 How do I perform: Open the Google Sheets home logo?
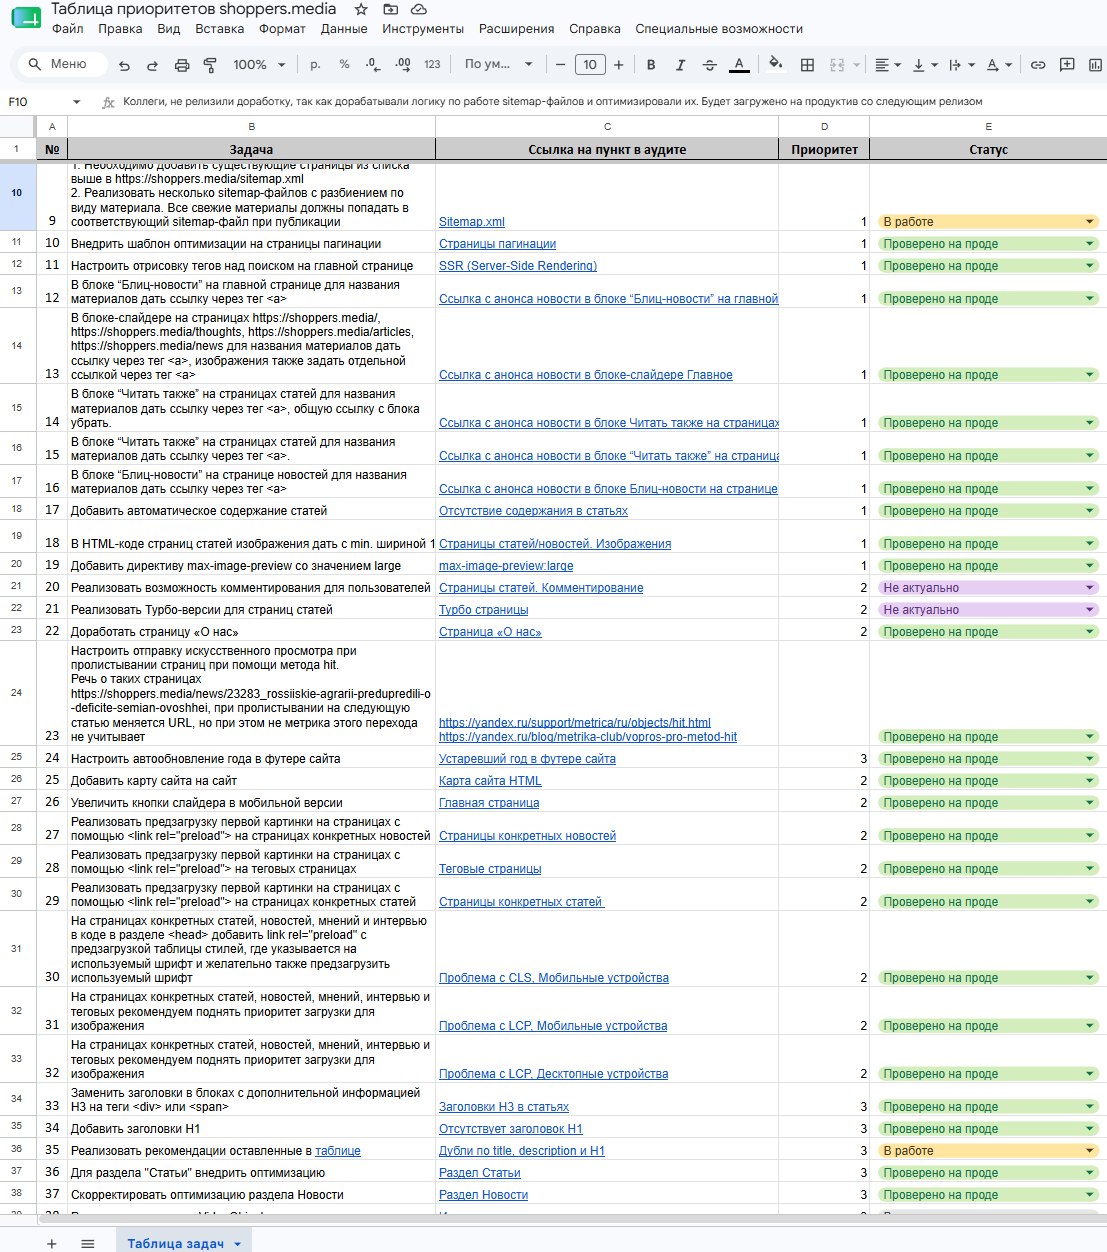click(25, 17)
